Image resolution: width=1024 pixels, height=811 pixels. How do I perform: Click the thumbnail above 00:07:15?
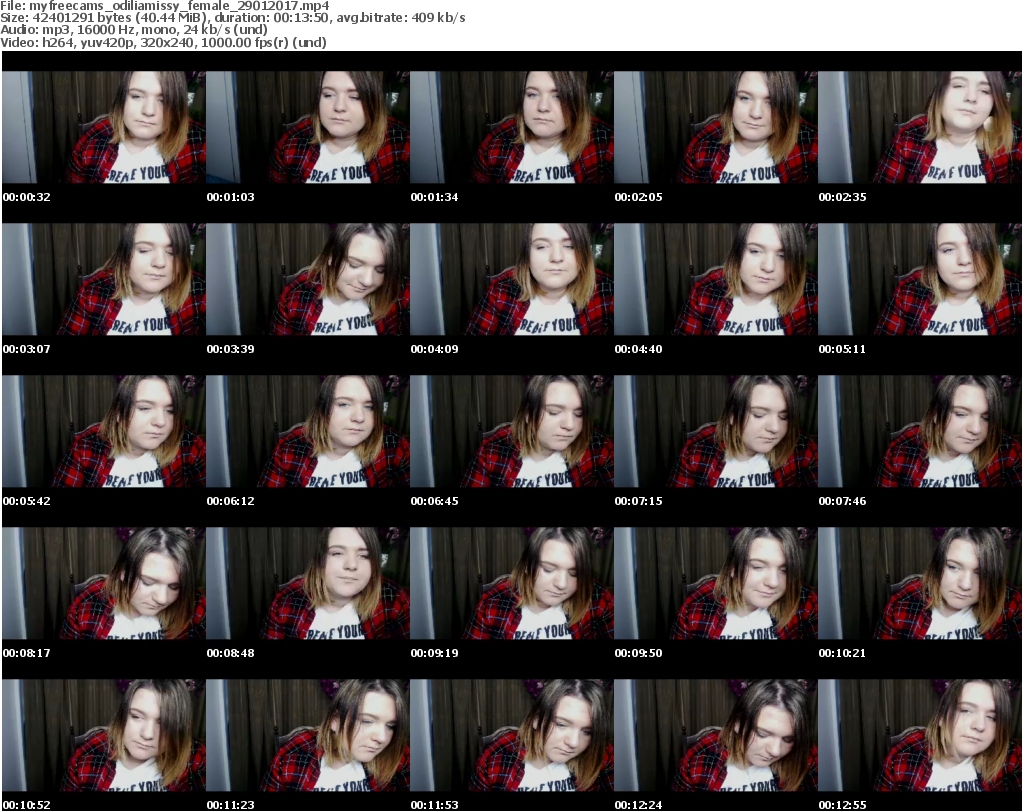tap(715, 431)
